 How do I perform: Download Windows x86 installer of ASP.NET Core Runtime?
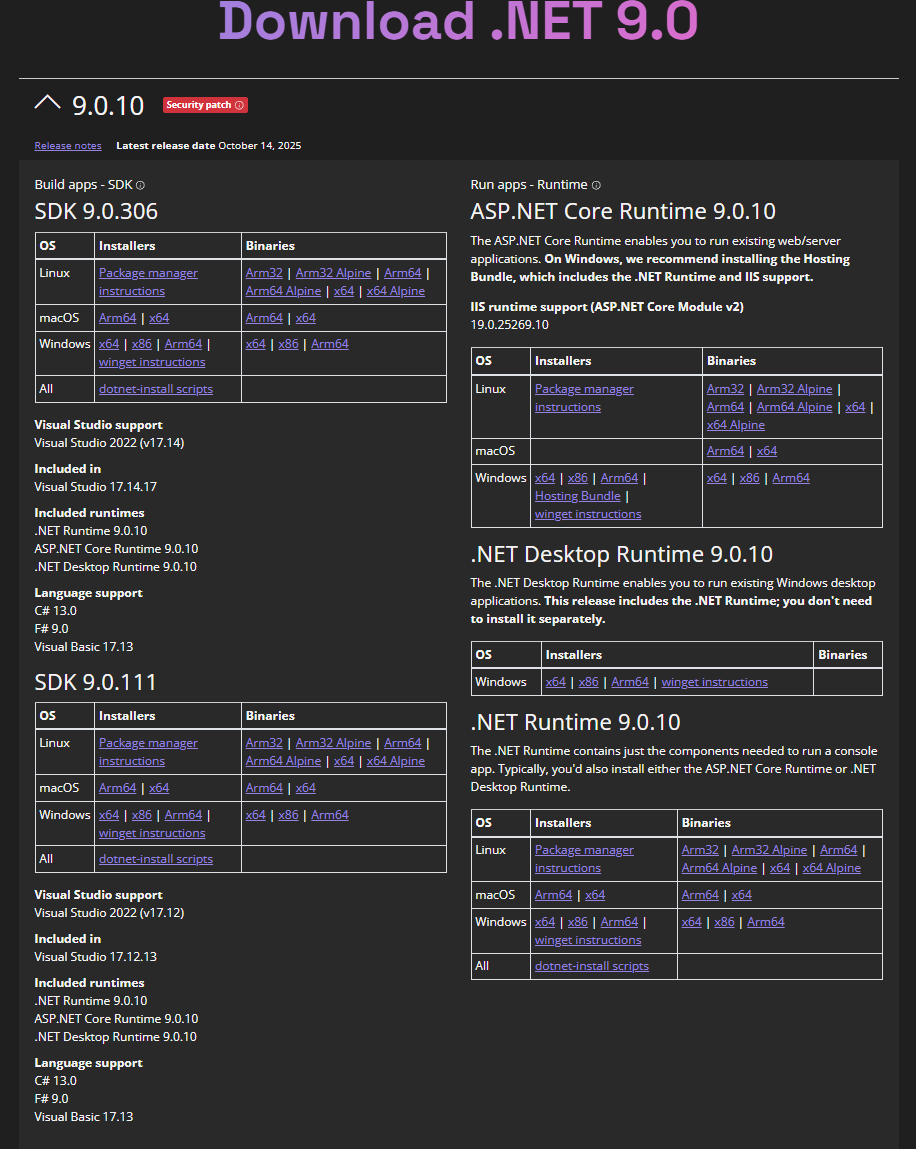[577, 477]
